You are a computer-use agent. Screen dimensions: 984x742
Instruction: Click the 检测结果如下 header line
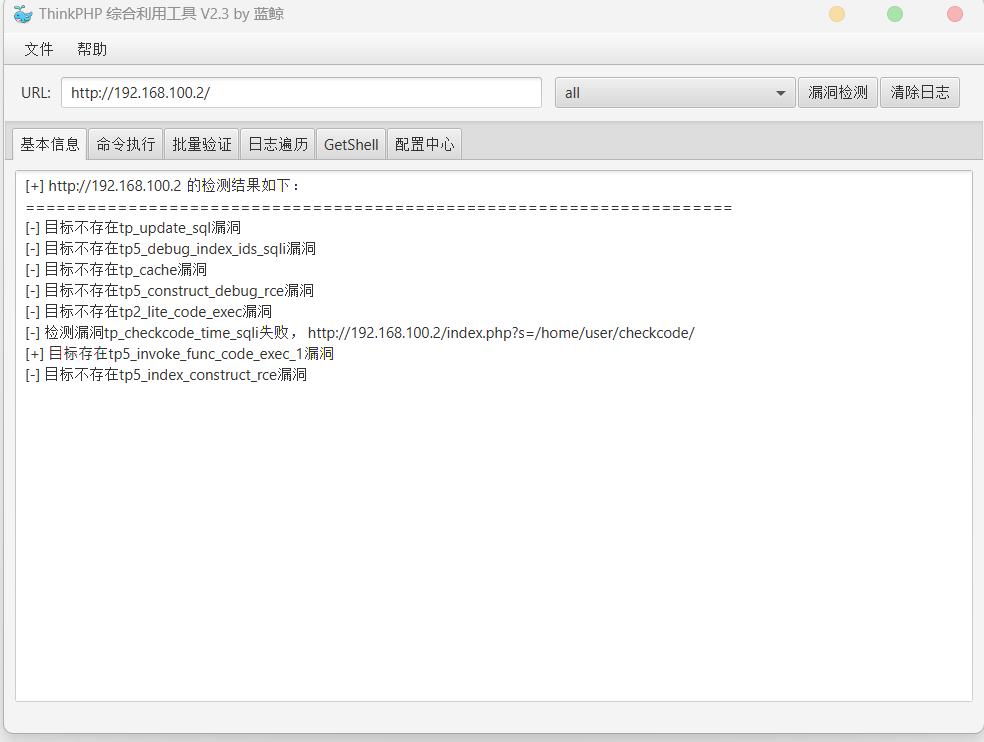(163, 186)
